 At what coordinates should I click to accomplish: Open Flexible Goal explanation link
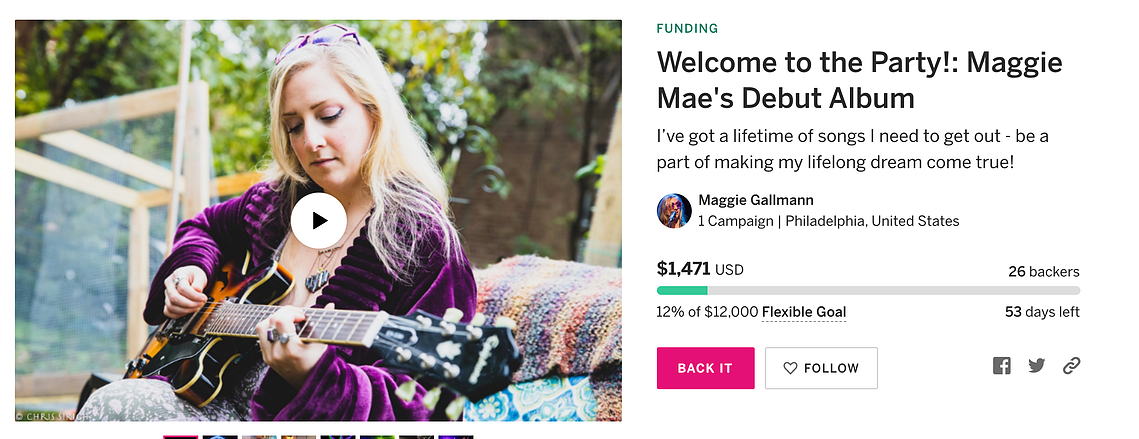(x=803, y=313)
